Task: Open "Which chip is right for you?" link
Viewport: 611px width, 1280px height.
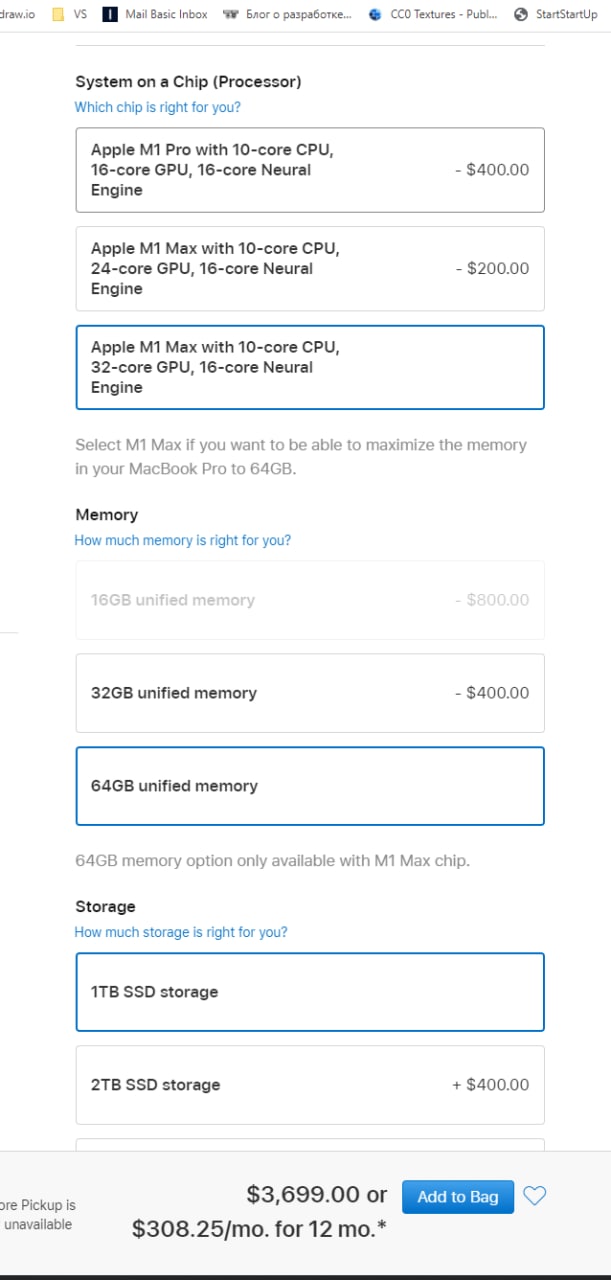Action: (x=158, y=107)
